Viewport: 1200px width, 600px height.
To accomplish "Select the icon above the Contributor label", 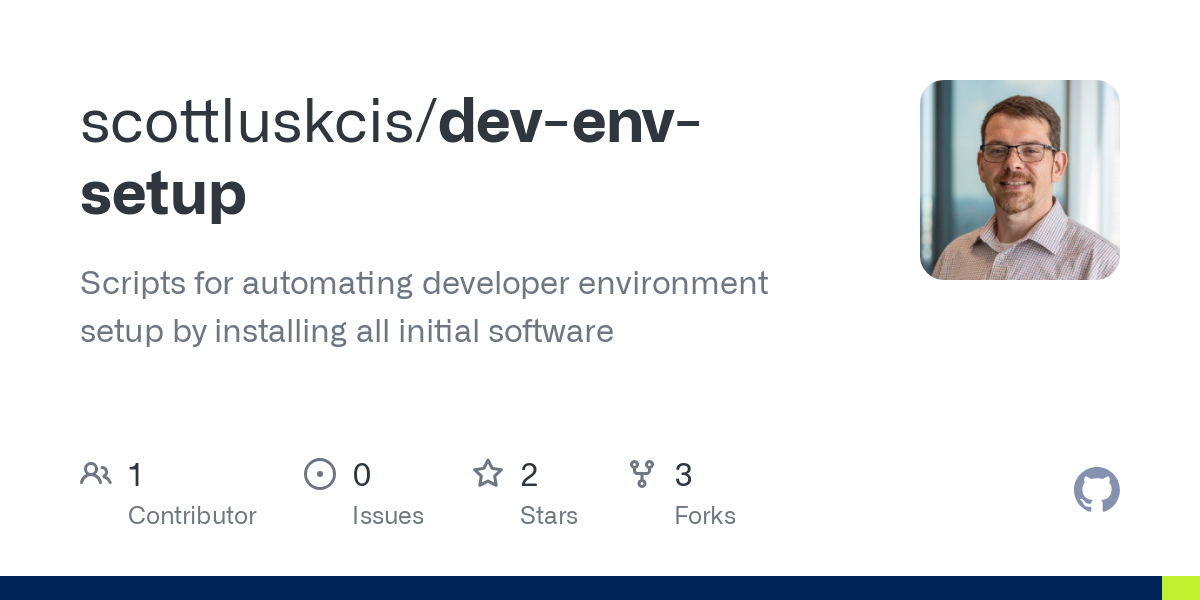I will point(96,473).
